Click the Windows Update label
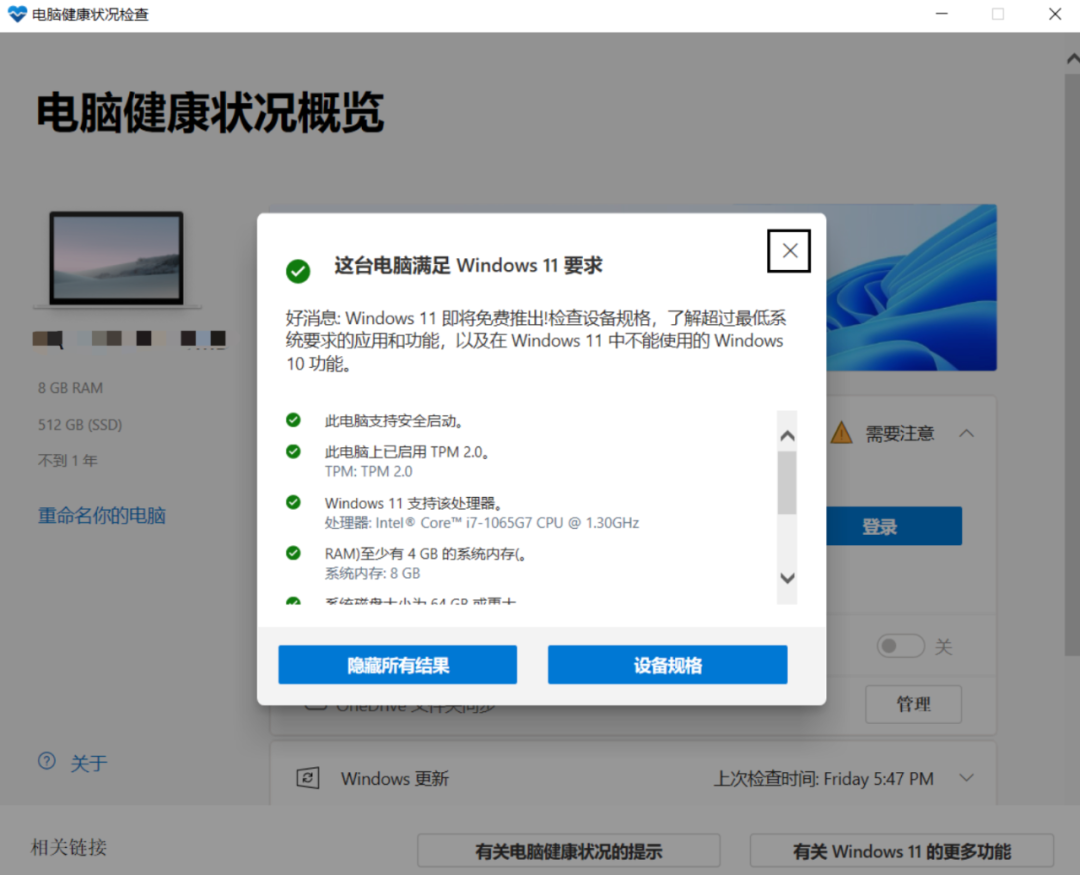Screen dimensions: 1080x875 pyautogui.click(x=395, y=779)
